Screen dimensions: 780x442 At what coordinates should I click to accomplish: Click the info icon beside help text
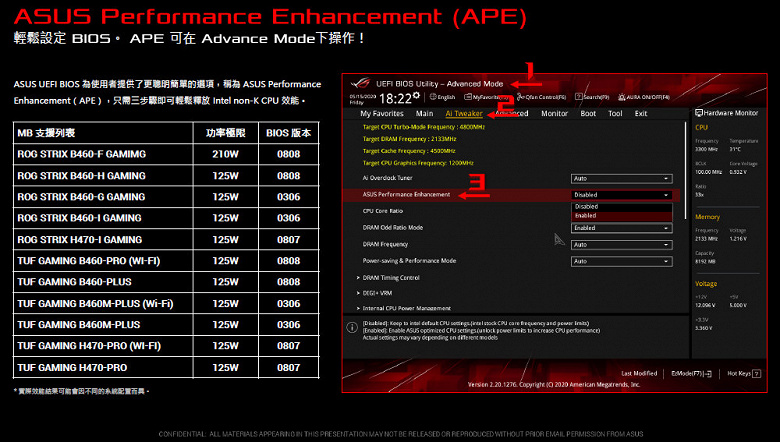(352, 327)
